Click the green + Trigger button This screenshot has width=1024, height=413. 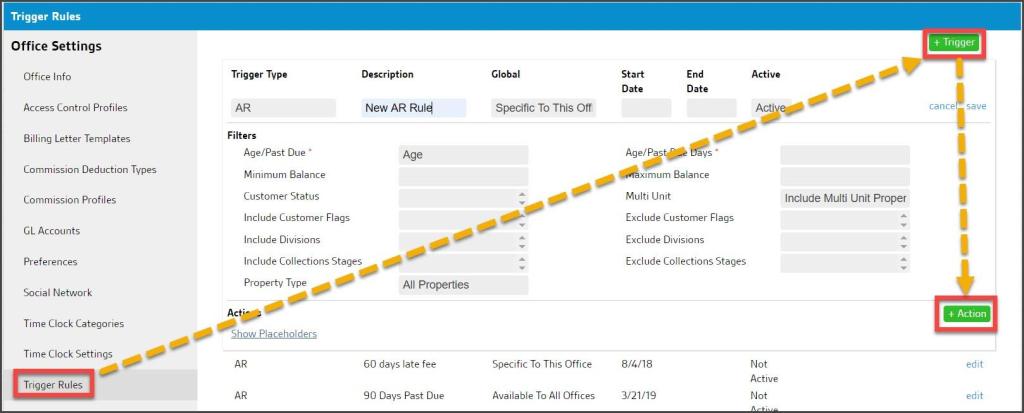tap(953, 43)
